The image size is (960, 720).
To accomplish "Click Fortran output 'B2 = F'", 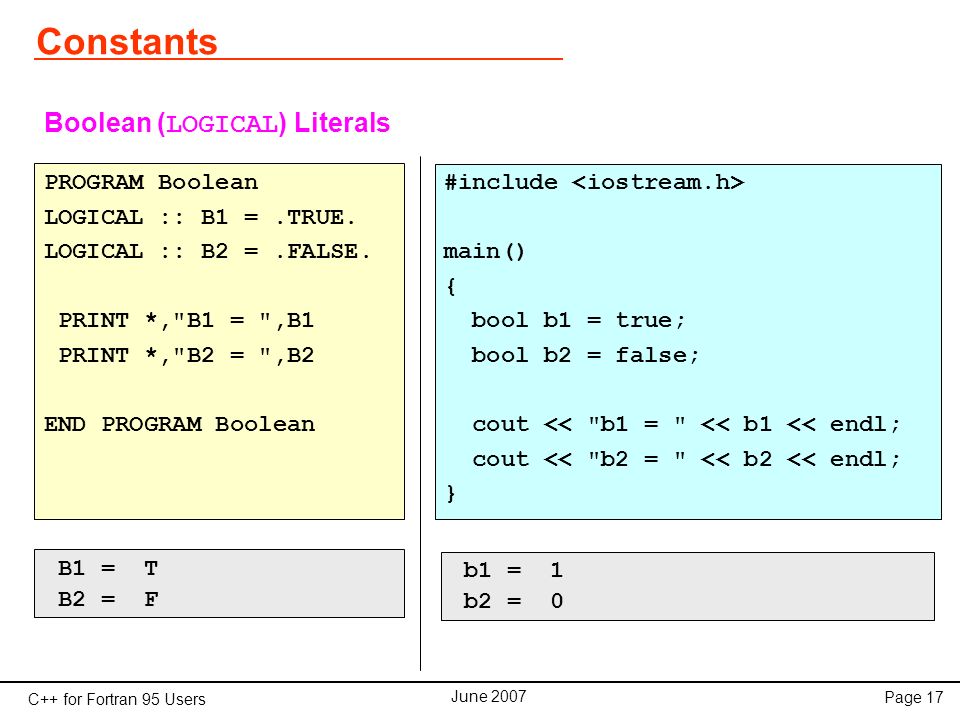I will tap(108, 599).
